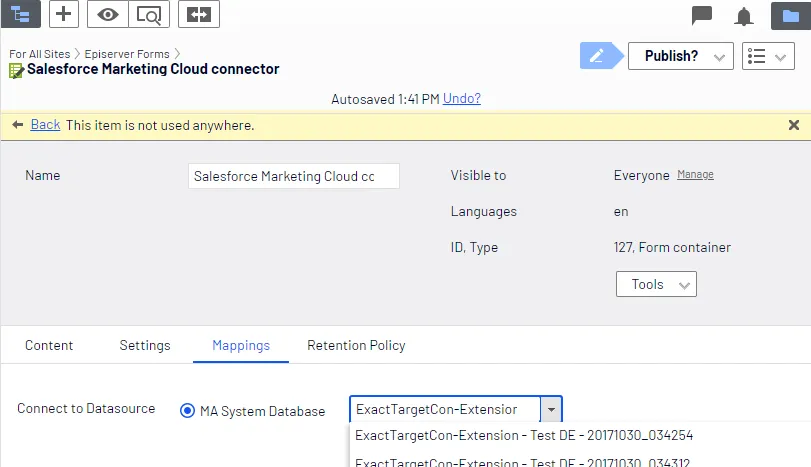Screen dimensions: 811x467
Task: Click the Name input field
Action: click(294, 176)
